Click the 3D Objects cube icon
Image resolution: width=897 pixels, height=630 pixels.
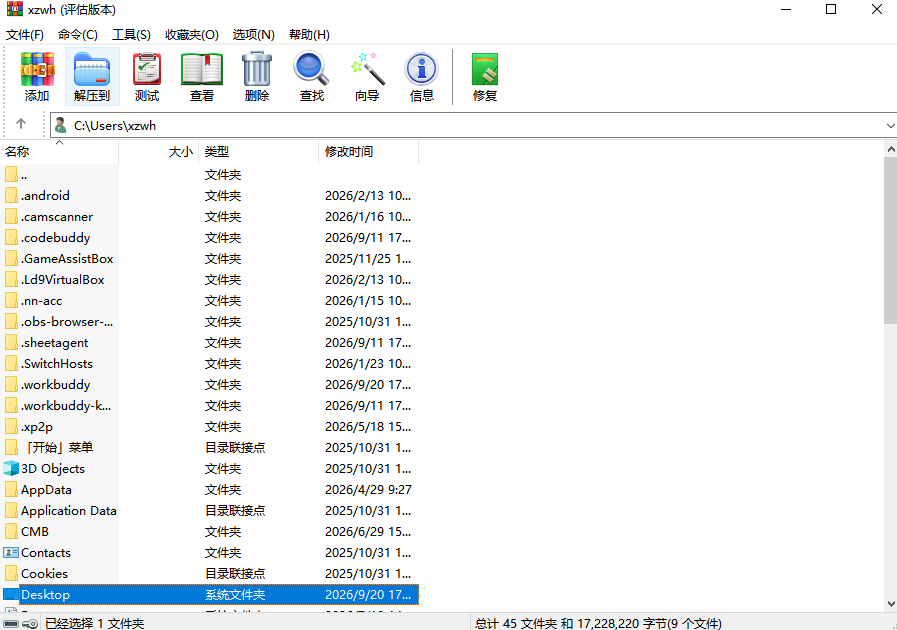pyautogui.click(x=11, y=468)
